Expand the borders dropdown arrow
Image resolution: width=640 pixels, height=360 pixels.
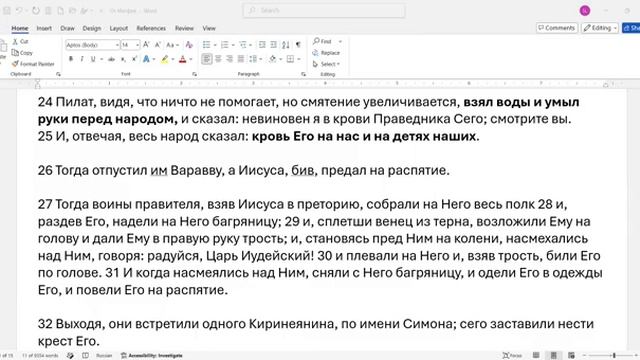coord(299,60)
